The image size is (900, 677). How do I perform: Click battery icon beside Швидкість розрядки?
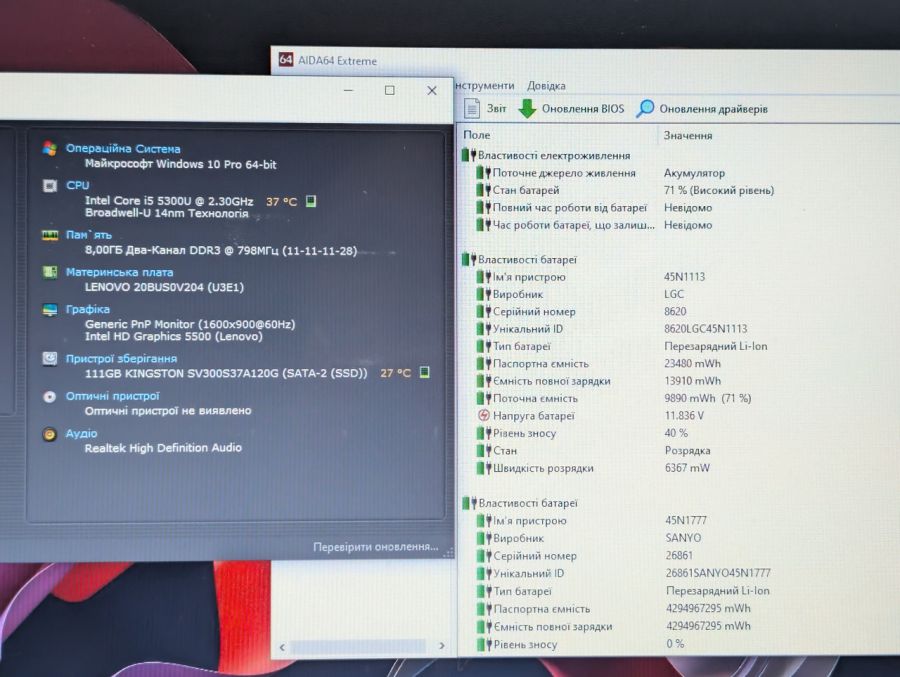(484, 467)
